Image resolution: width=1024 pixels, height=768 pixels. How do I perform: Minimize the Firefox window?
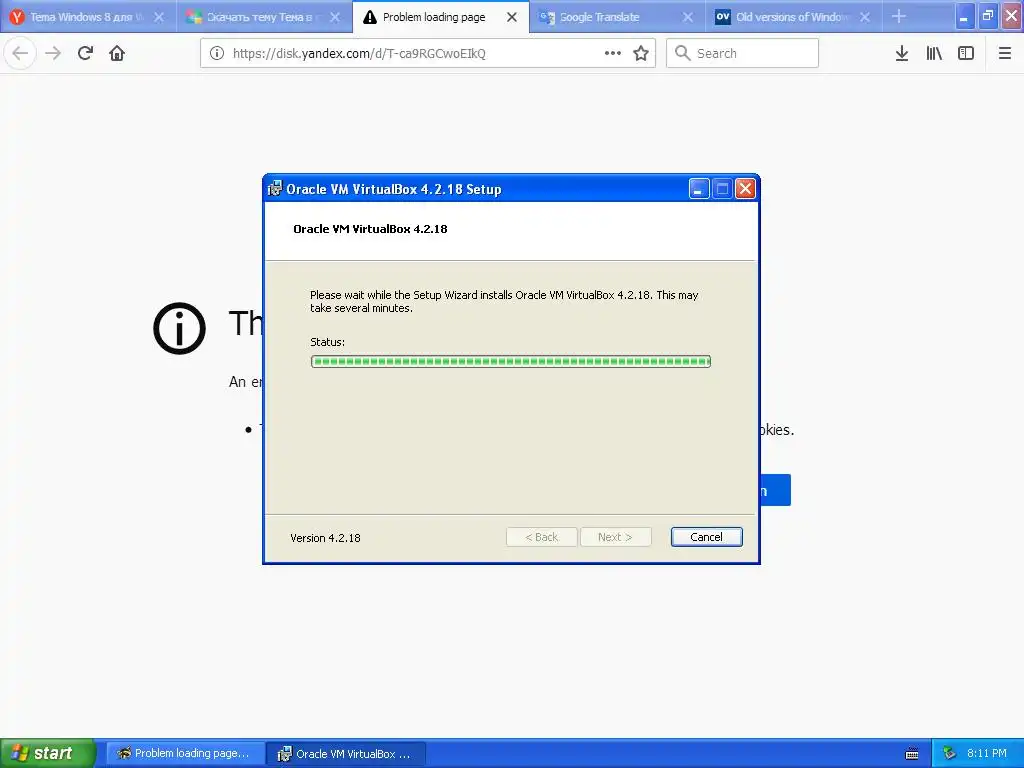pyautogui.click(x=964, y=17)
